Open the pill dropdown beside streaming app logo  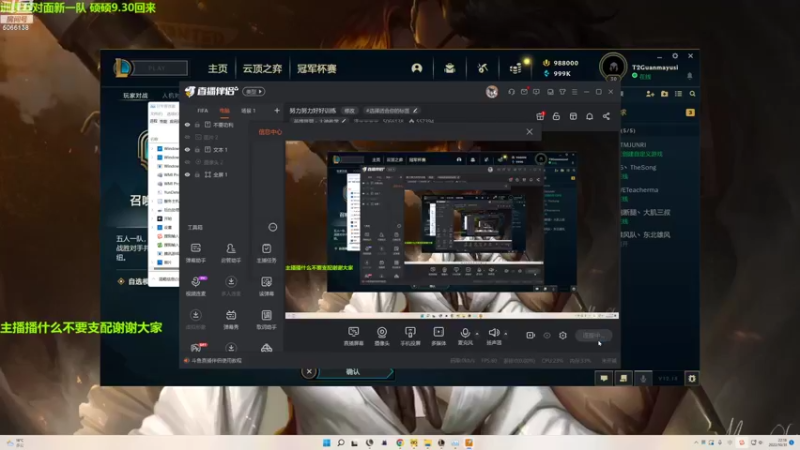254,92
